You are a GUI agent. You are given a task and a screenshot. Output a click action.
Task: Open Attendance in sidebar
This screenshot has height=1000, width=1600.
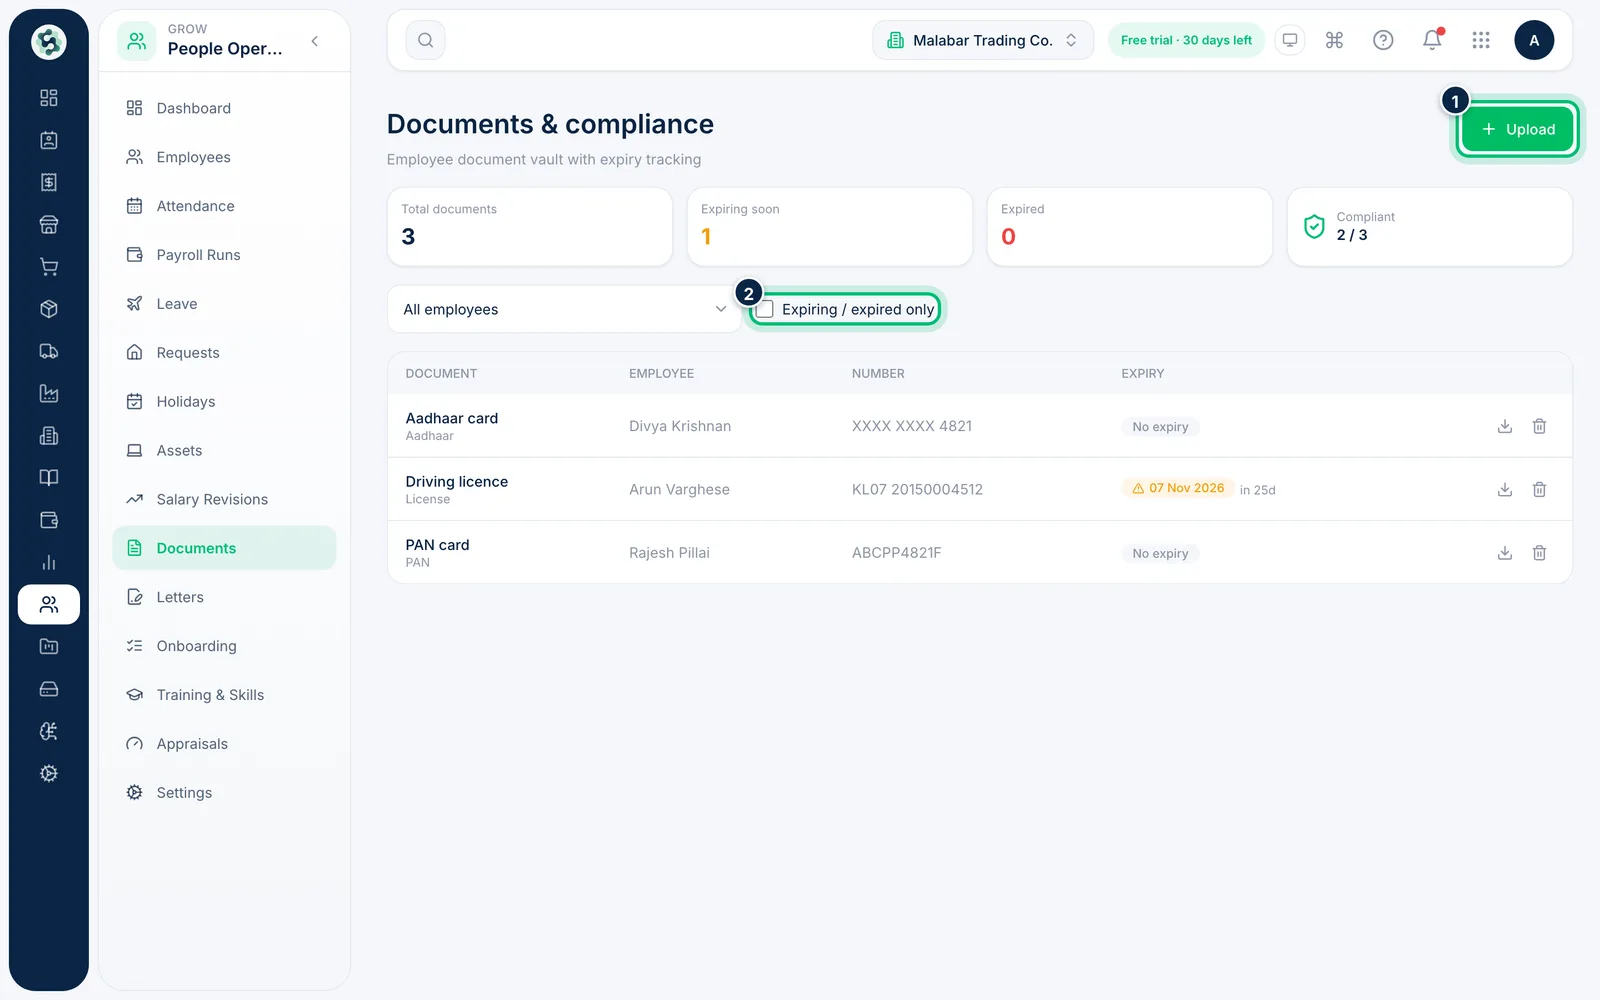tap(224, 206)
